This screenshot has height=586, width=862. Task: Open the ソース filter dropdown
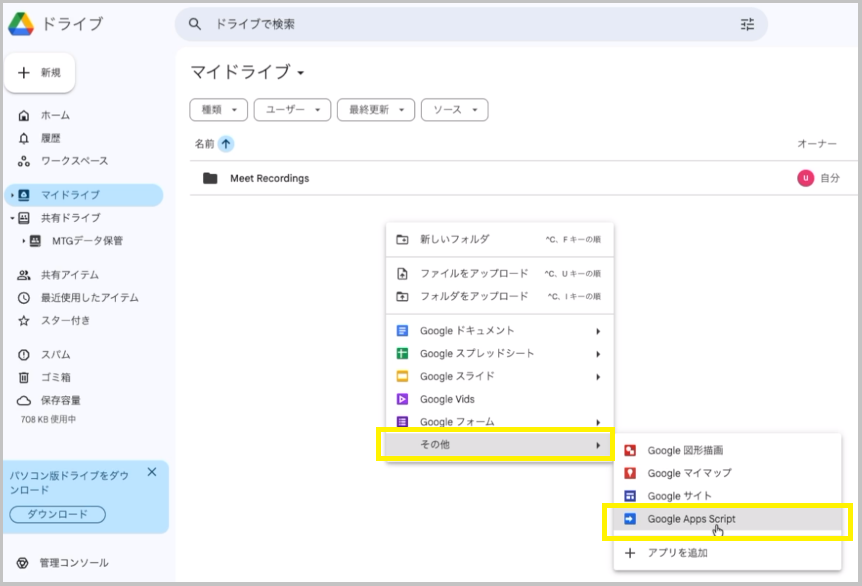[455, 110]
